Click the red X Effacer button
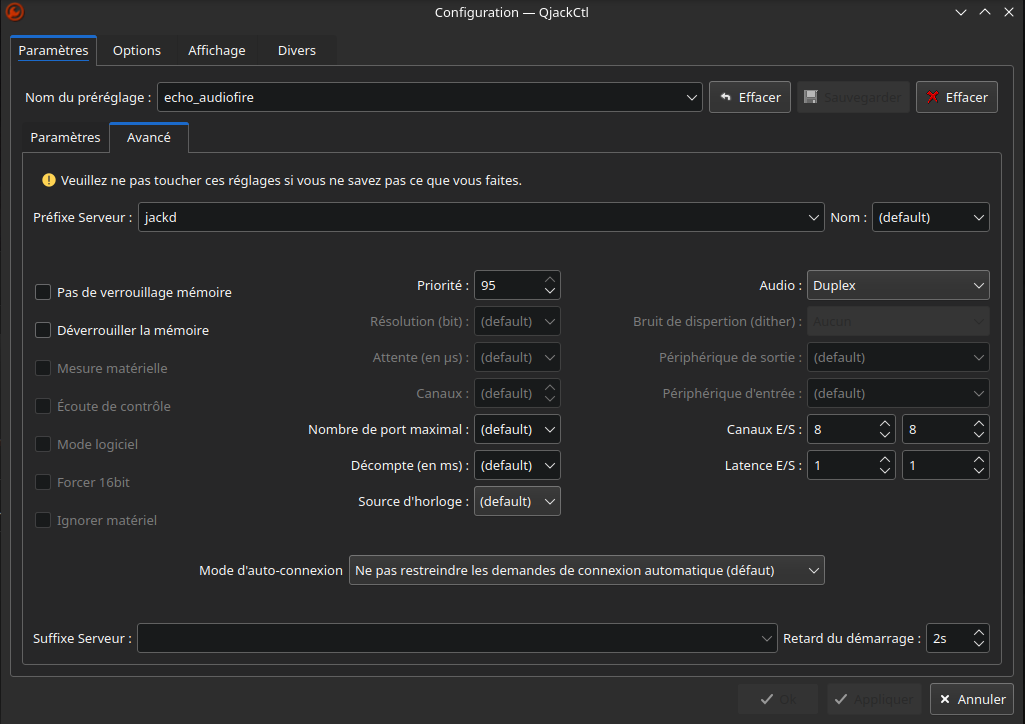The image size is (1025, 724). click(956, 97)
